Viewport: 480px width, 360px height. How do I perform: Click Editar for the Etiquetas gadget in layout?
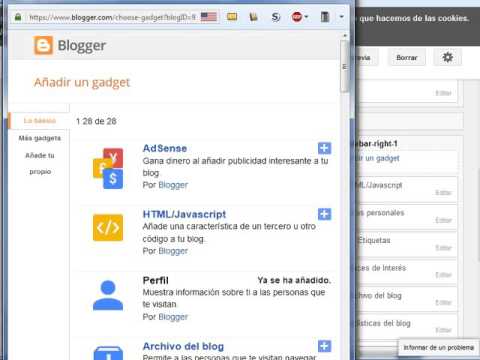click(x=443, y=248)
